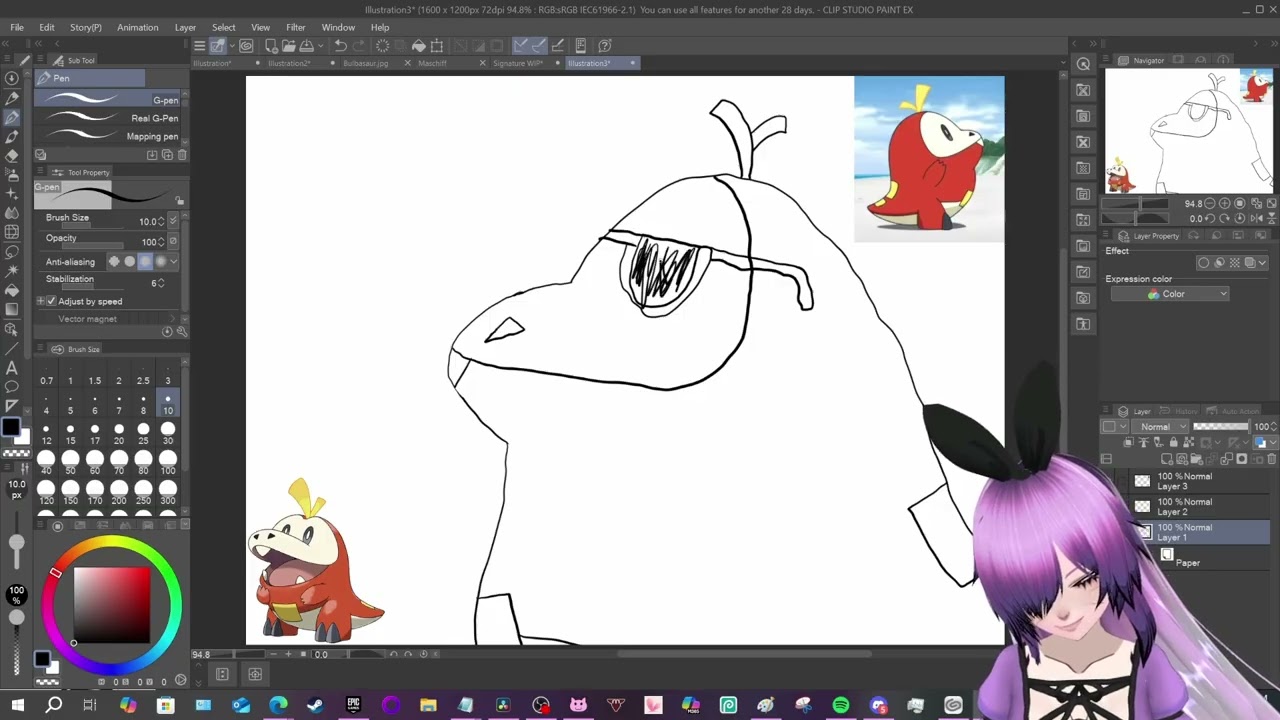The height and width of the screenshot is (720, 1280).
Task: Expand Anti-aliasing options arrow
Action: (174, 261)
